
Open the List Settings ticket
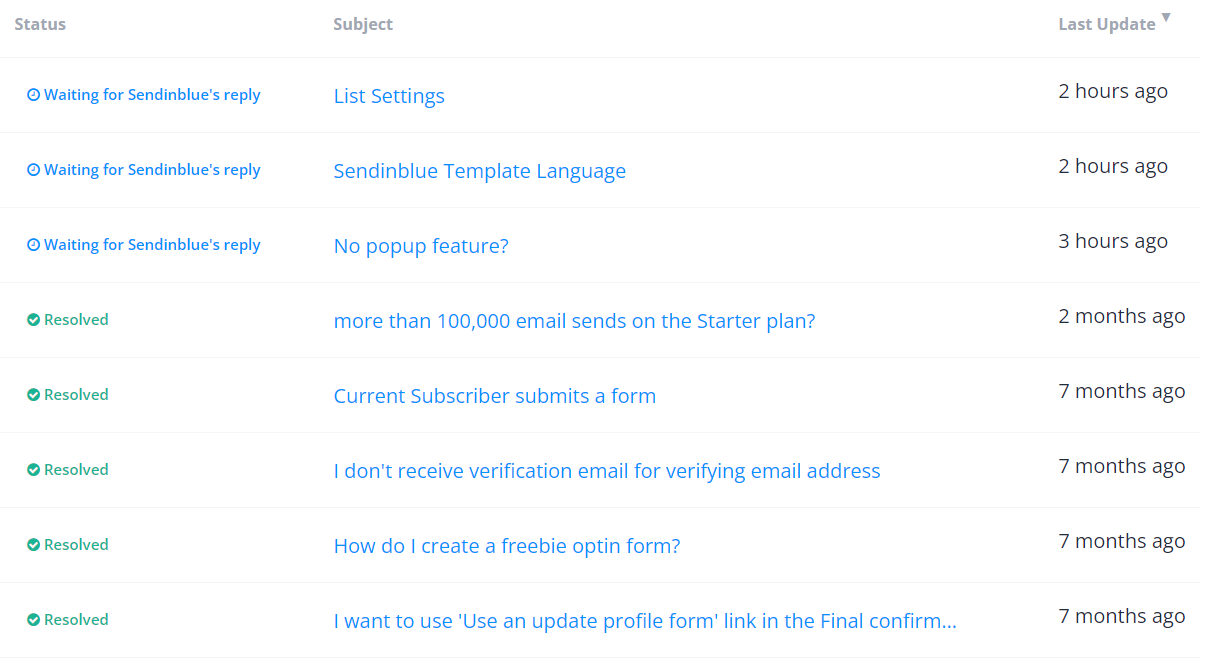tap(389, 96)
